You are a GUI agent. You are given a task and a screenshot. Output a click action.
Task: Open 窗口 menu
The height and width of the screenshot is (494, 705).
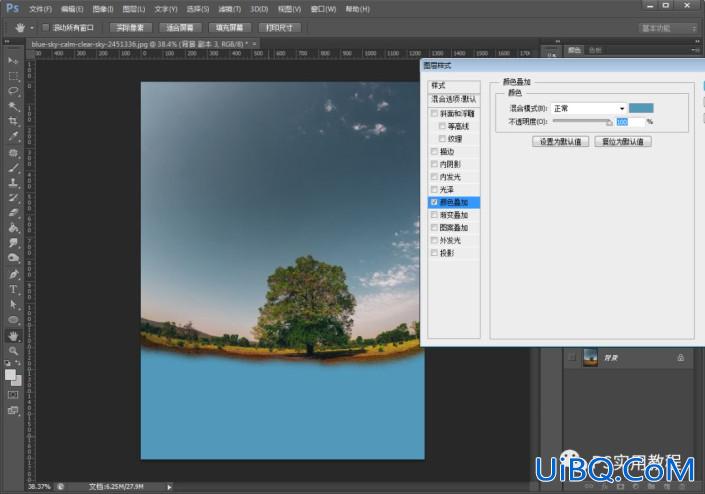pos(323,9)
